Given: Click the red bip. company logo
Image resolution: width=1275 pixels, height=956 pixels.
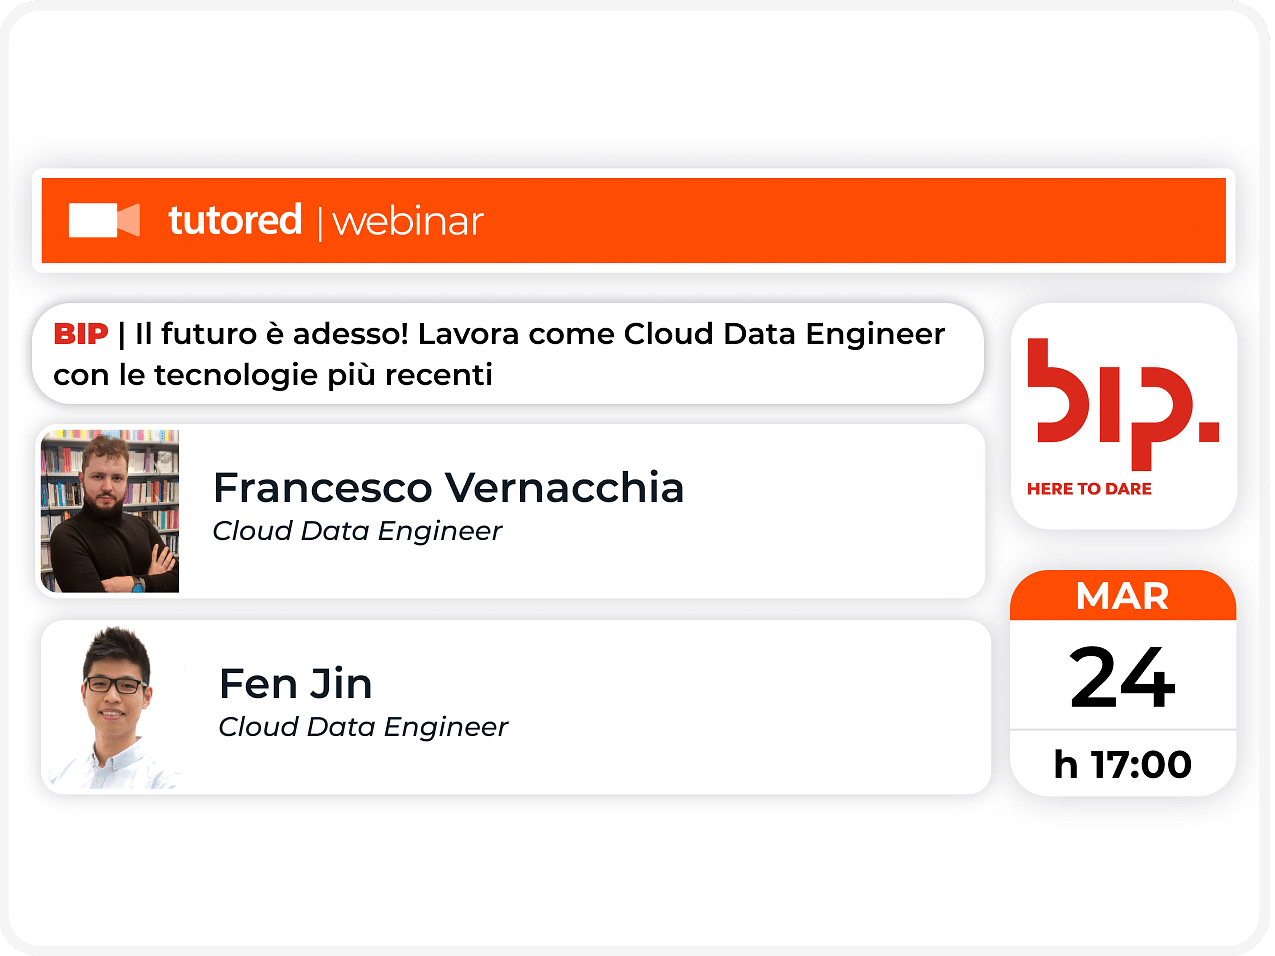Looking at the screenshot, I should click(1123, 404).
